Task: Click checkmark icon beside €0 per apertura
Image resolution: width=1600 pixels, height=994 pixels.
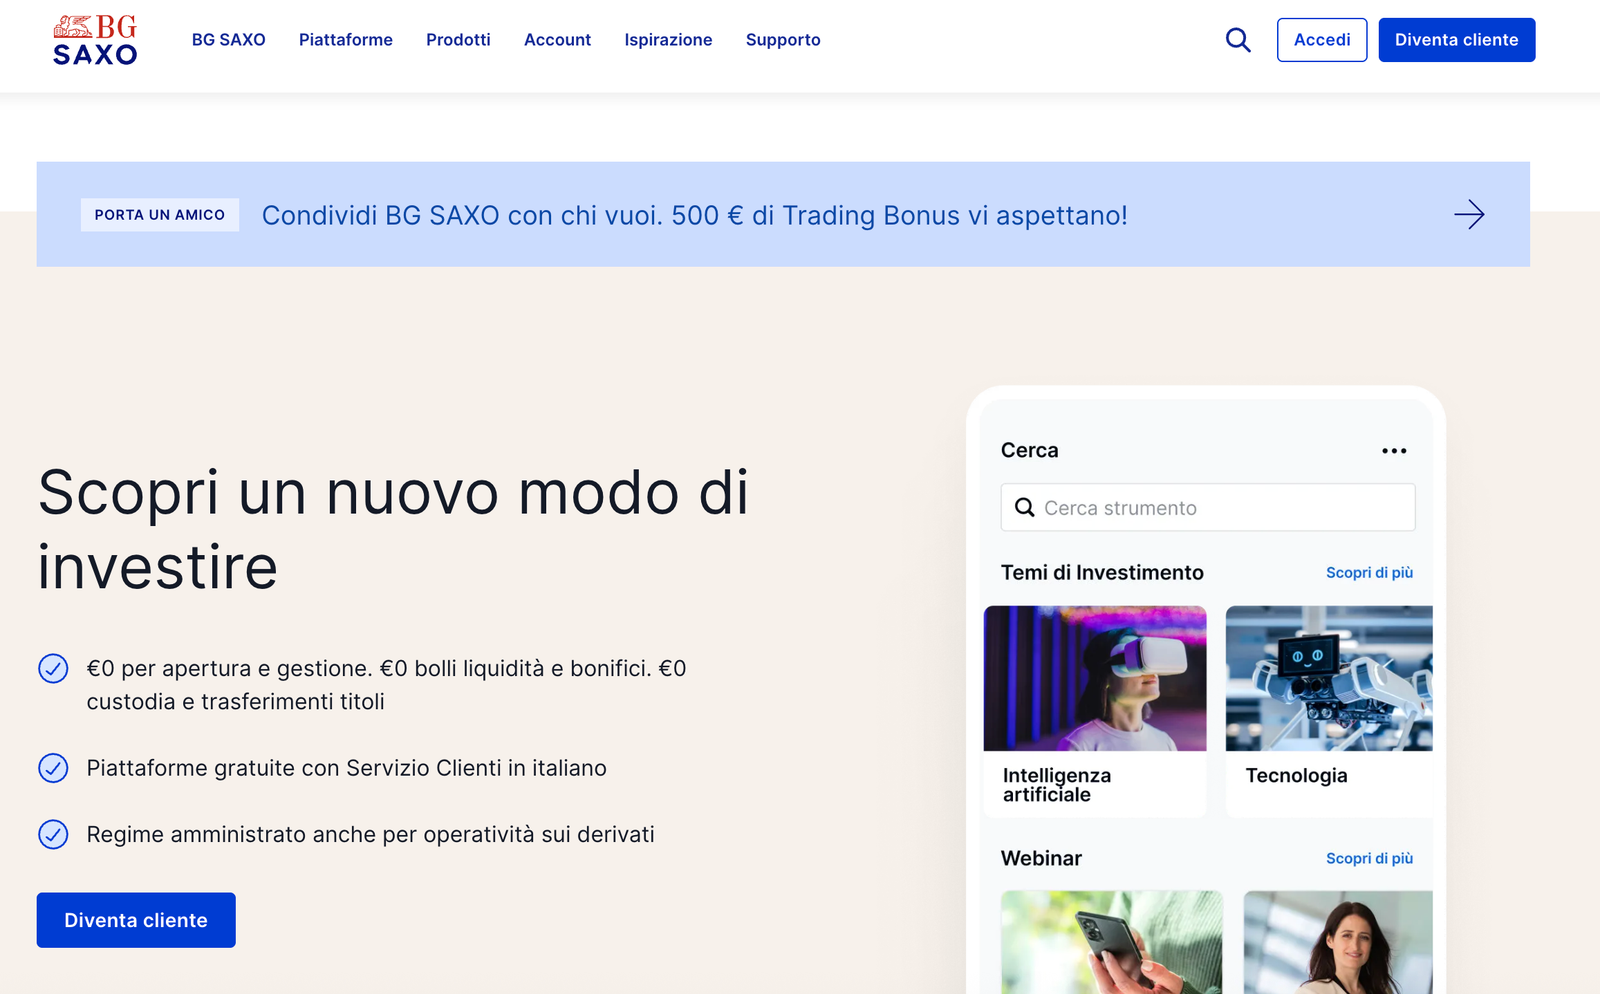Action: tap(53, 668)
